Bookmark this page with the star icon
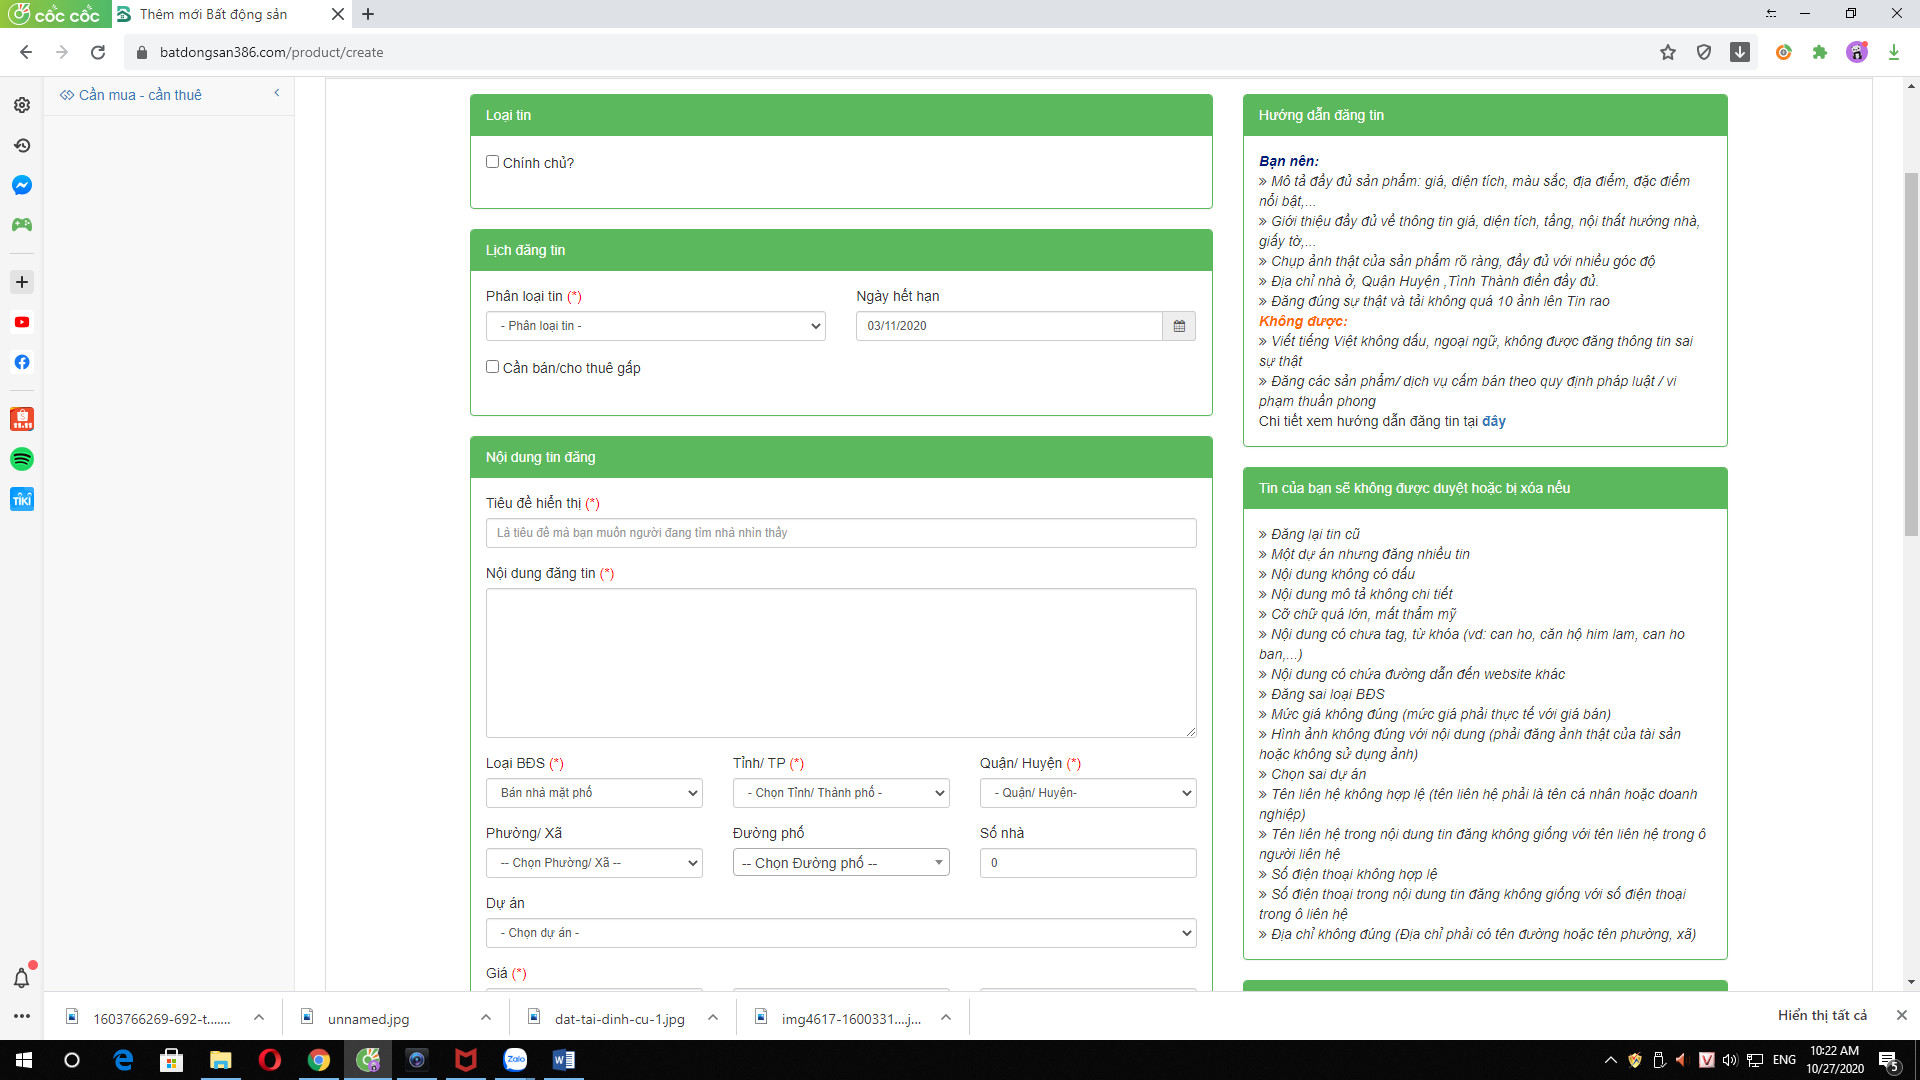This screenshot has width=1920, height=1080. coord(1668,52)
